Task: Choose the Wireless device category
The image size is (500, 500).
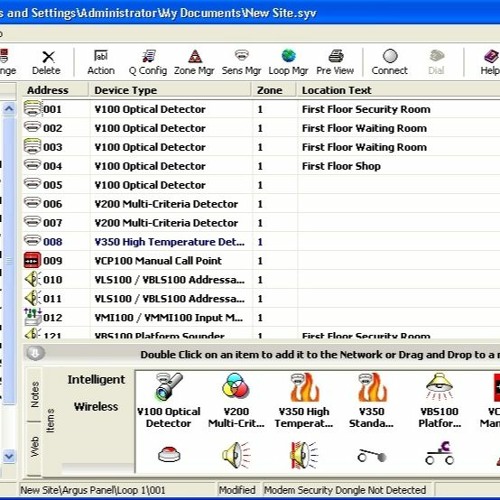Action: [96, 406]
